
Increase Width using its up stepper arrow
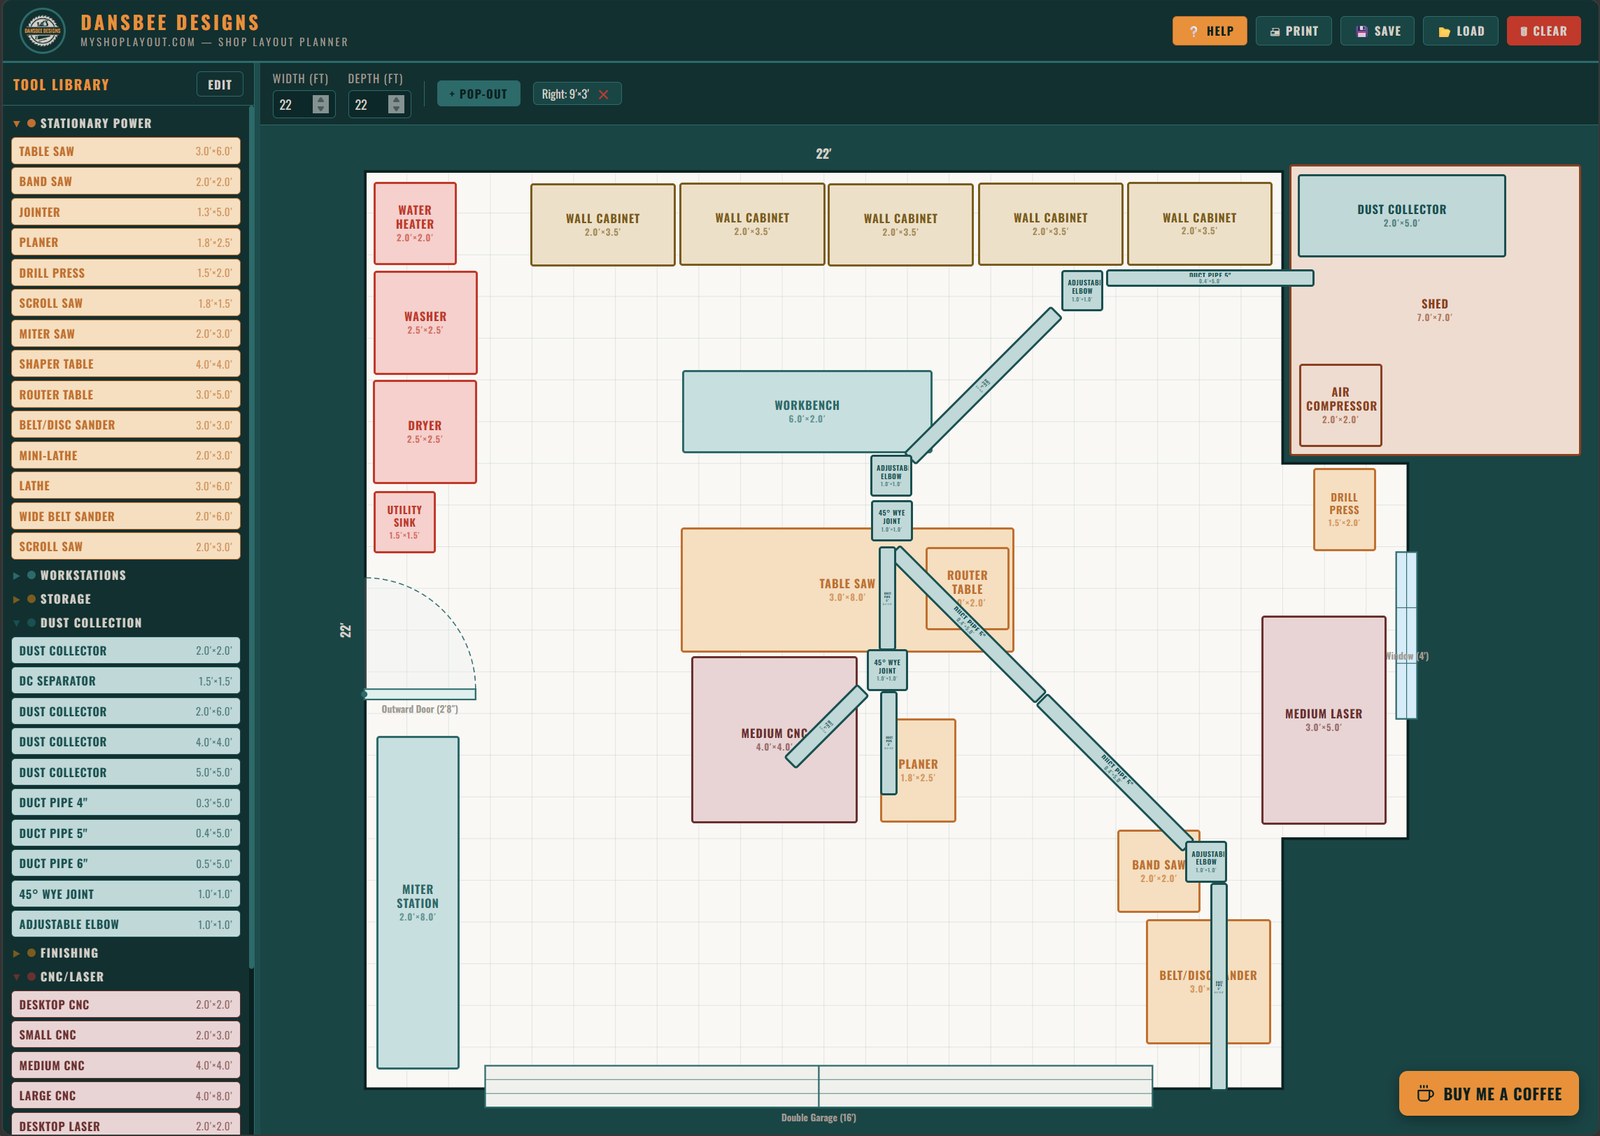pos(322,99)
